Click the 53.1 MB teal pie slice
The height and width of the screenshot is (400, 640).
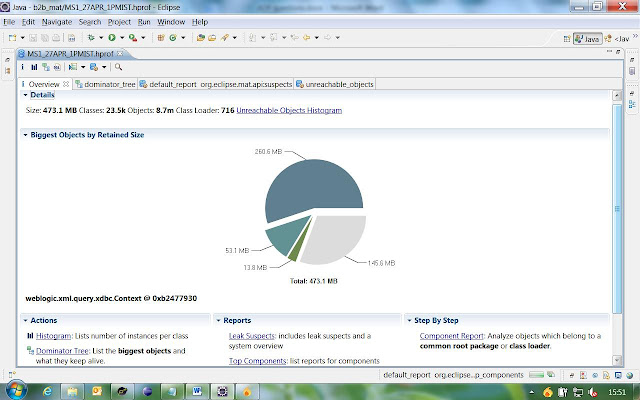pos(286,236)
